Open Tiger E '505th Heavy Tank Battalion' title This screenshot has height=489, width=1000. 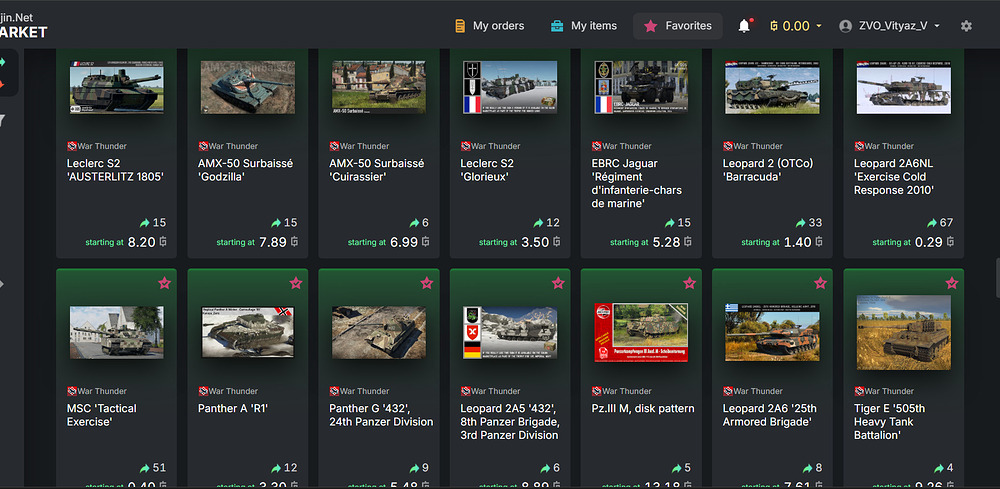pyautogui.click(x=890, y=422)
